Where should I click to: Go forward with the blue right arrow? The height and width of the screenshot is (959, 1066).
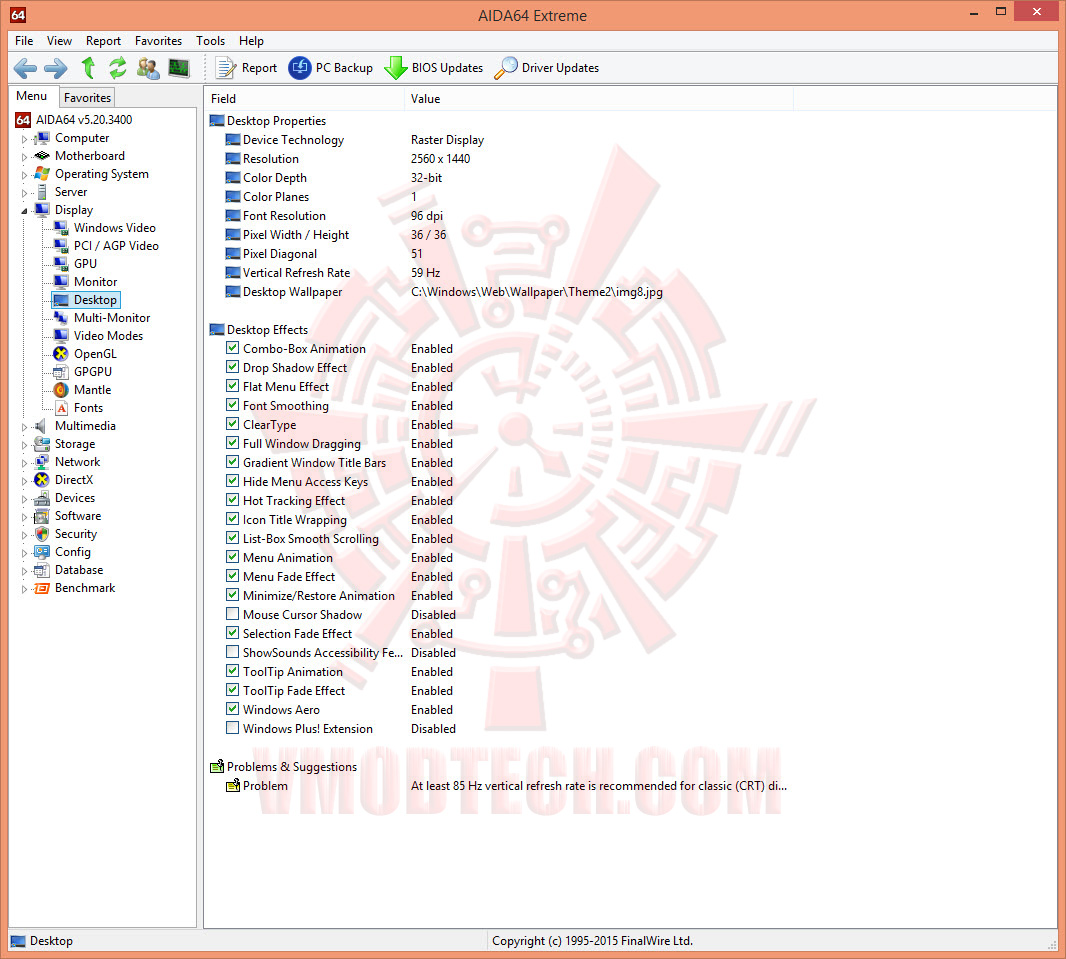click(x=56, y=68)
